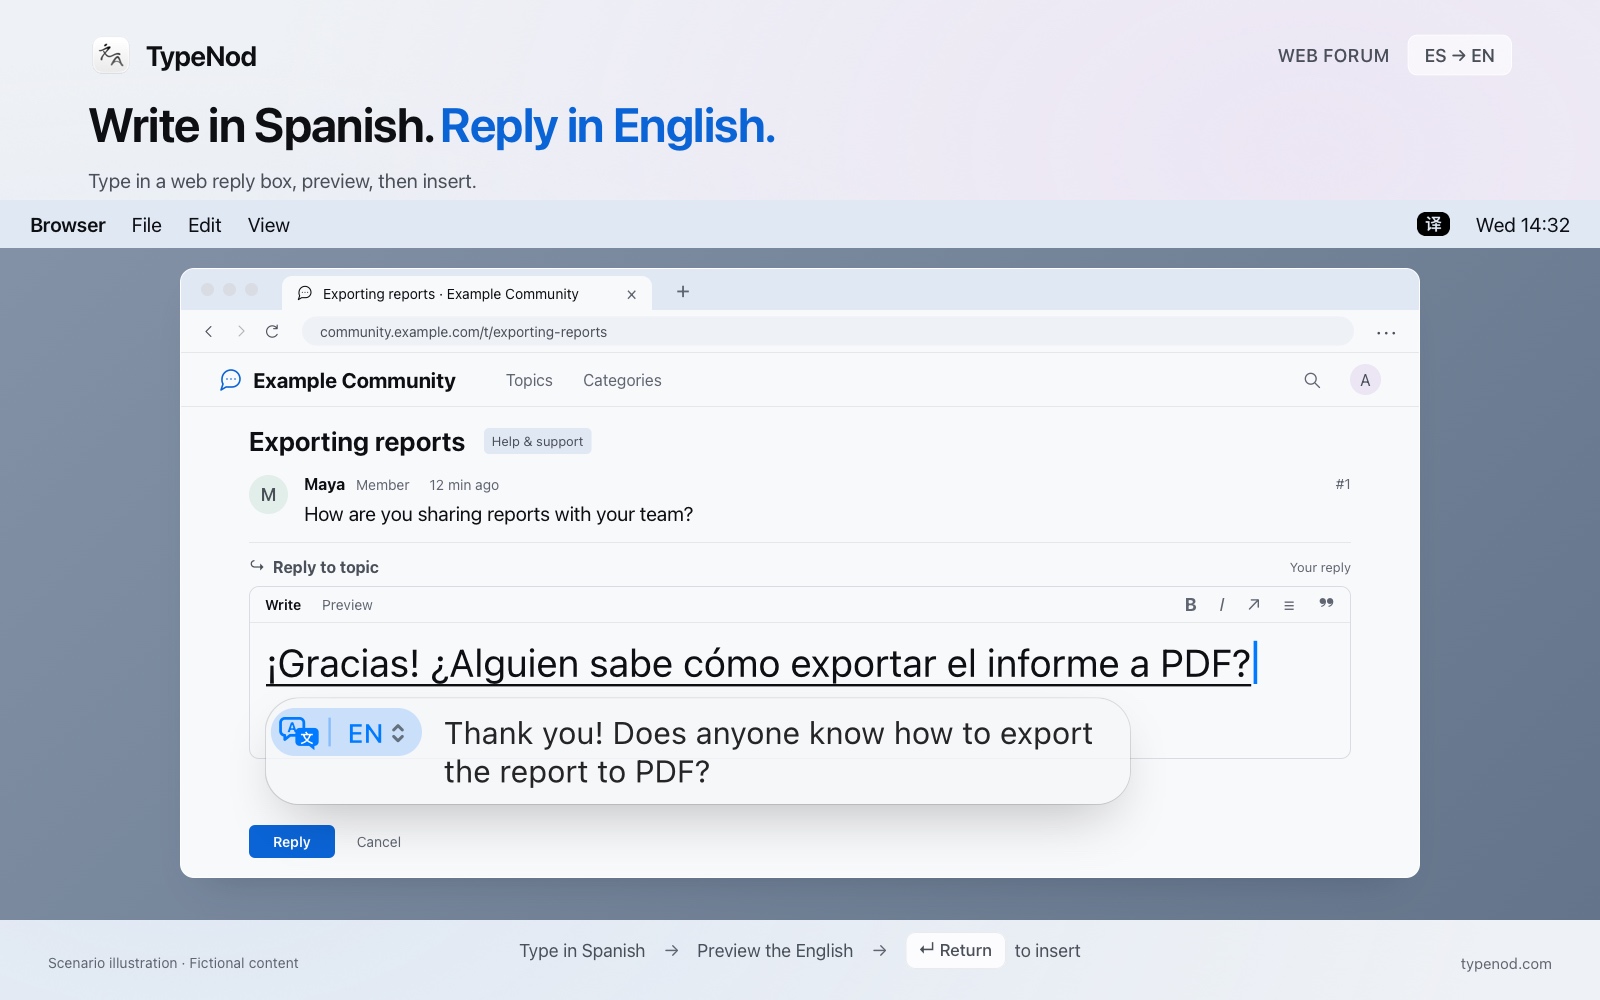Viewport: 1600px width, 1000px height.
Task: Insert a list in the reply
Action: pos(1289,605)
